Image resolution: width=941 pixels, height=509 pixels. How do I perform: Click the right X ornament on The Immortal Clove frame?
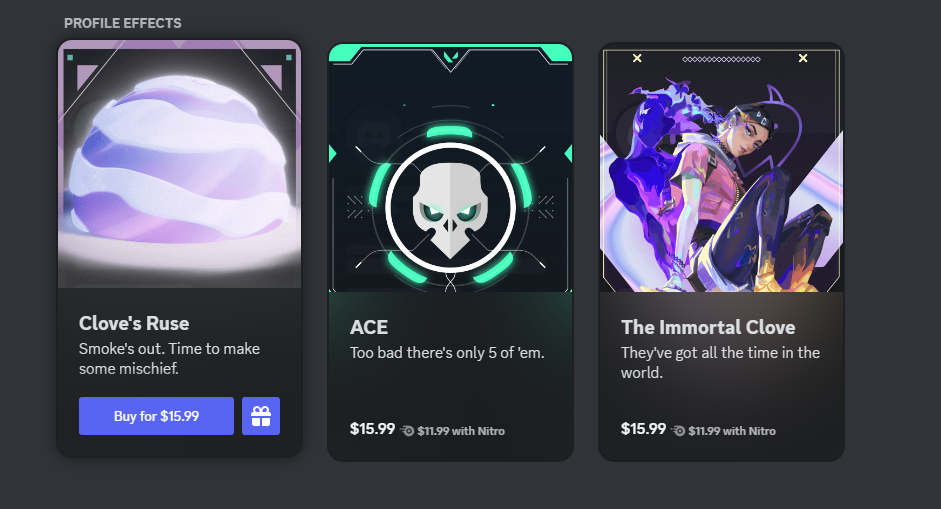pos(803,58)
